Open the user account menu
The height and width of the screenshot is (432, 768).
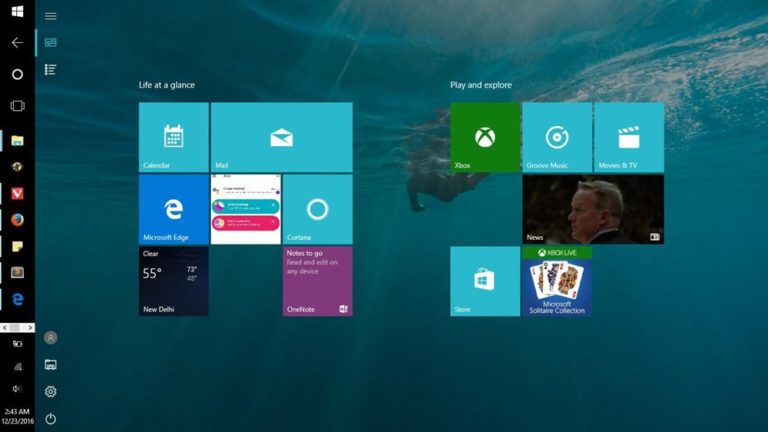pyautogui.click(x=50, y=337)
